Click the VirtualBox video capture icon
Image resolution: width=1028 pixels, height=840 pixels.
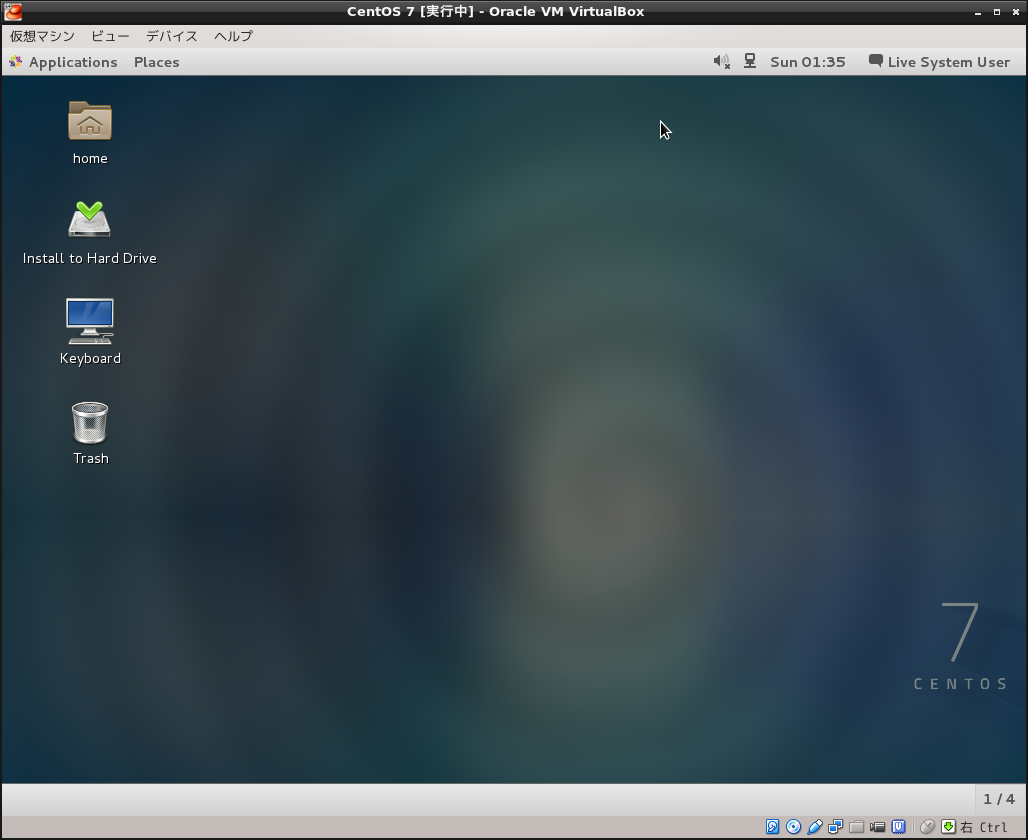pos(877,827)
